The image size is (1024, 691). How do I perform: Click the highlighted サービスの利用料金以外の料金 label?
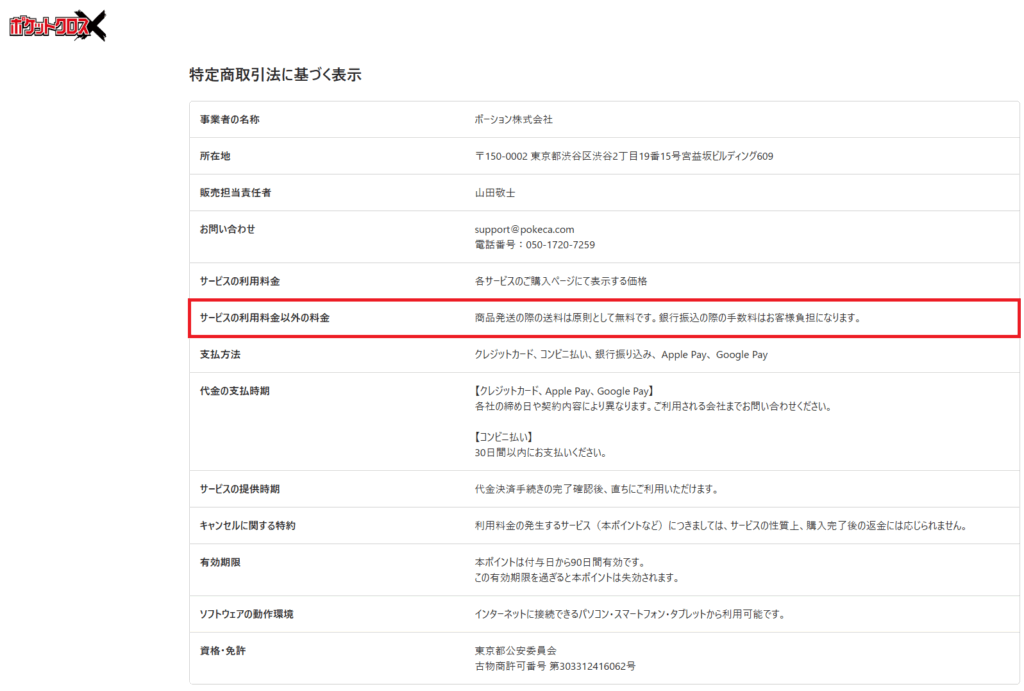coord(264,318)
